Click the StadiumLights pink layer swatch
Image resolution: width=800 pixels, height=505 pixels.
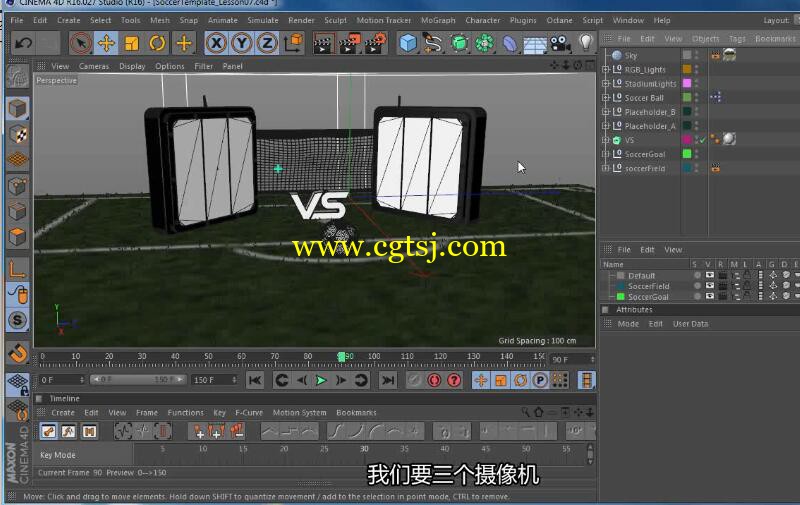click(687, 83)
